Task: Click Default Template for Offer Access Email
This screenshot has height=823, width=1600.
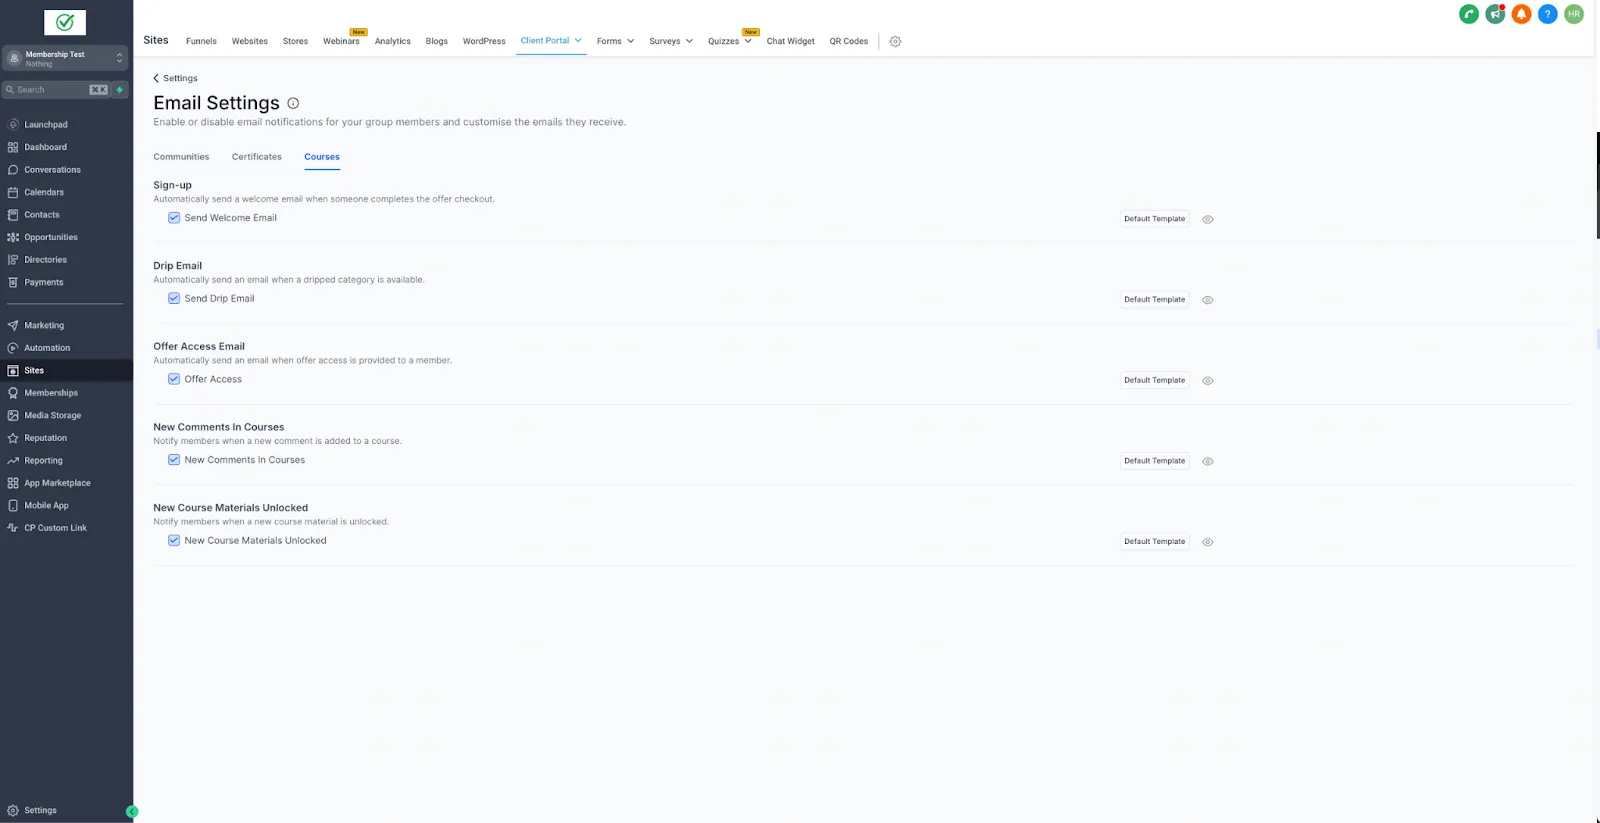Action: click(x=1154, y=381)
